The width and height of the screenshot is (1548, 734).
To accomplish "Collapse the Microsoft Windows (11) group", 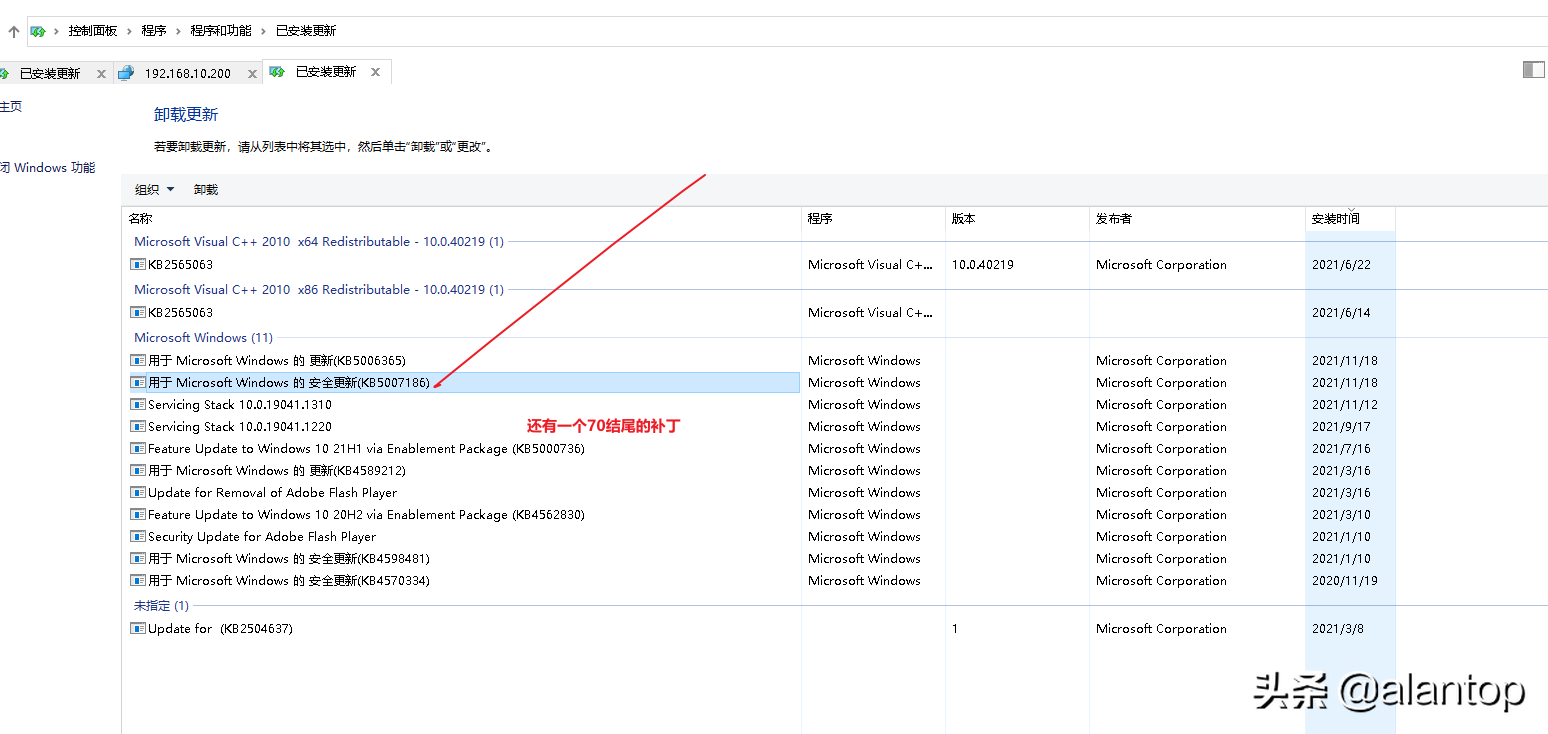I will tap(203, 338).
